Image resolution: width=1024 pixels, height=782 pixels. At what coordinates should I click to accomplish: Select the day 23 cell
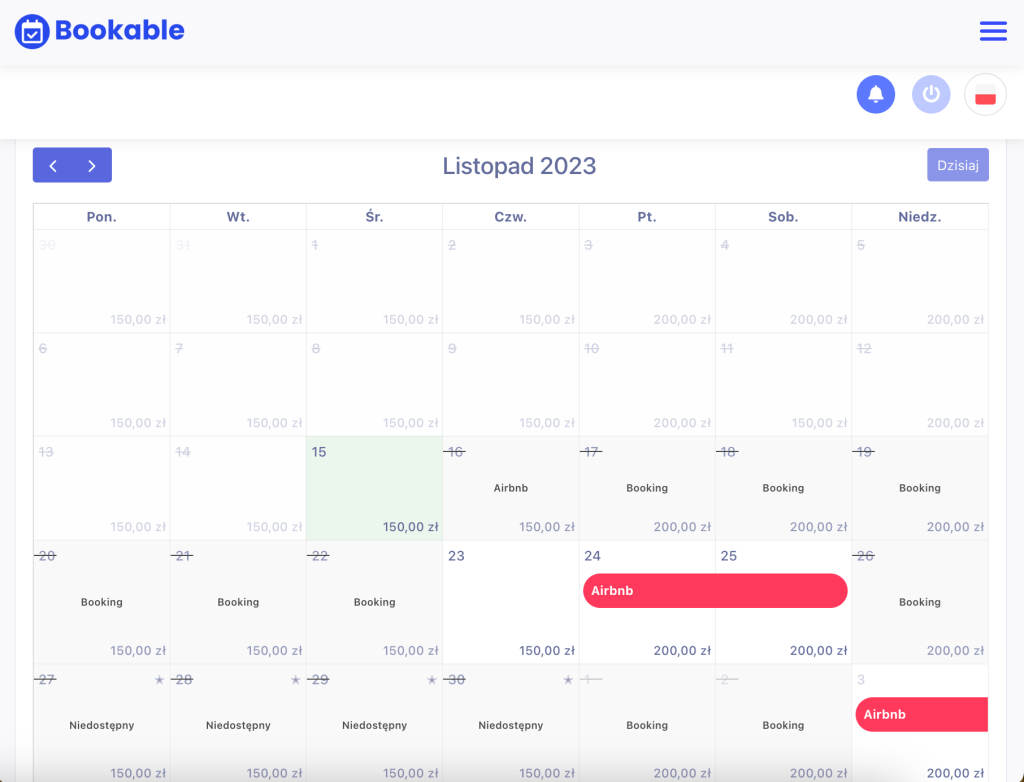pos(510,602)
